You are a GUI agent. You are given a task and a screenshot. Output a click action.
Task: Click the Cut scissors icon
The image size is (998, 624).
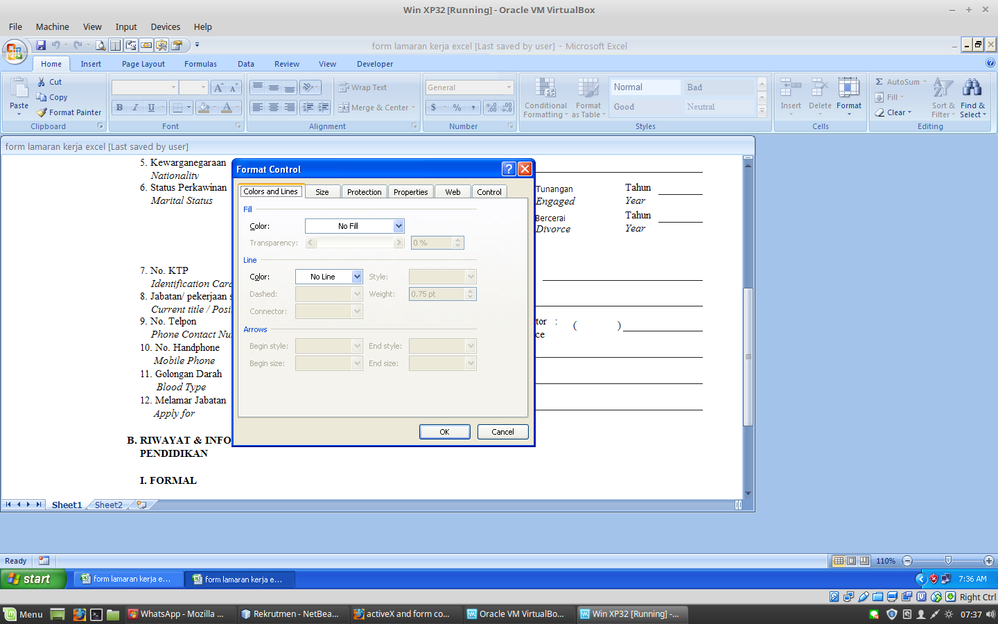tap(41, 82)
